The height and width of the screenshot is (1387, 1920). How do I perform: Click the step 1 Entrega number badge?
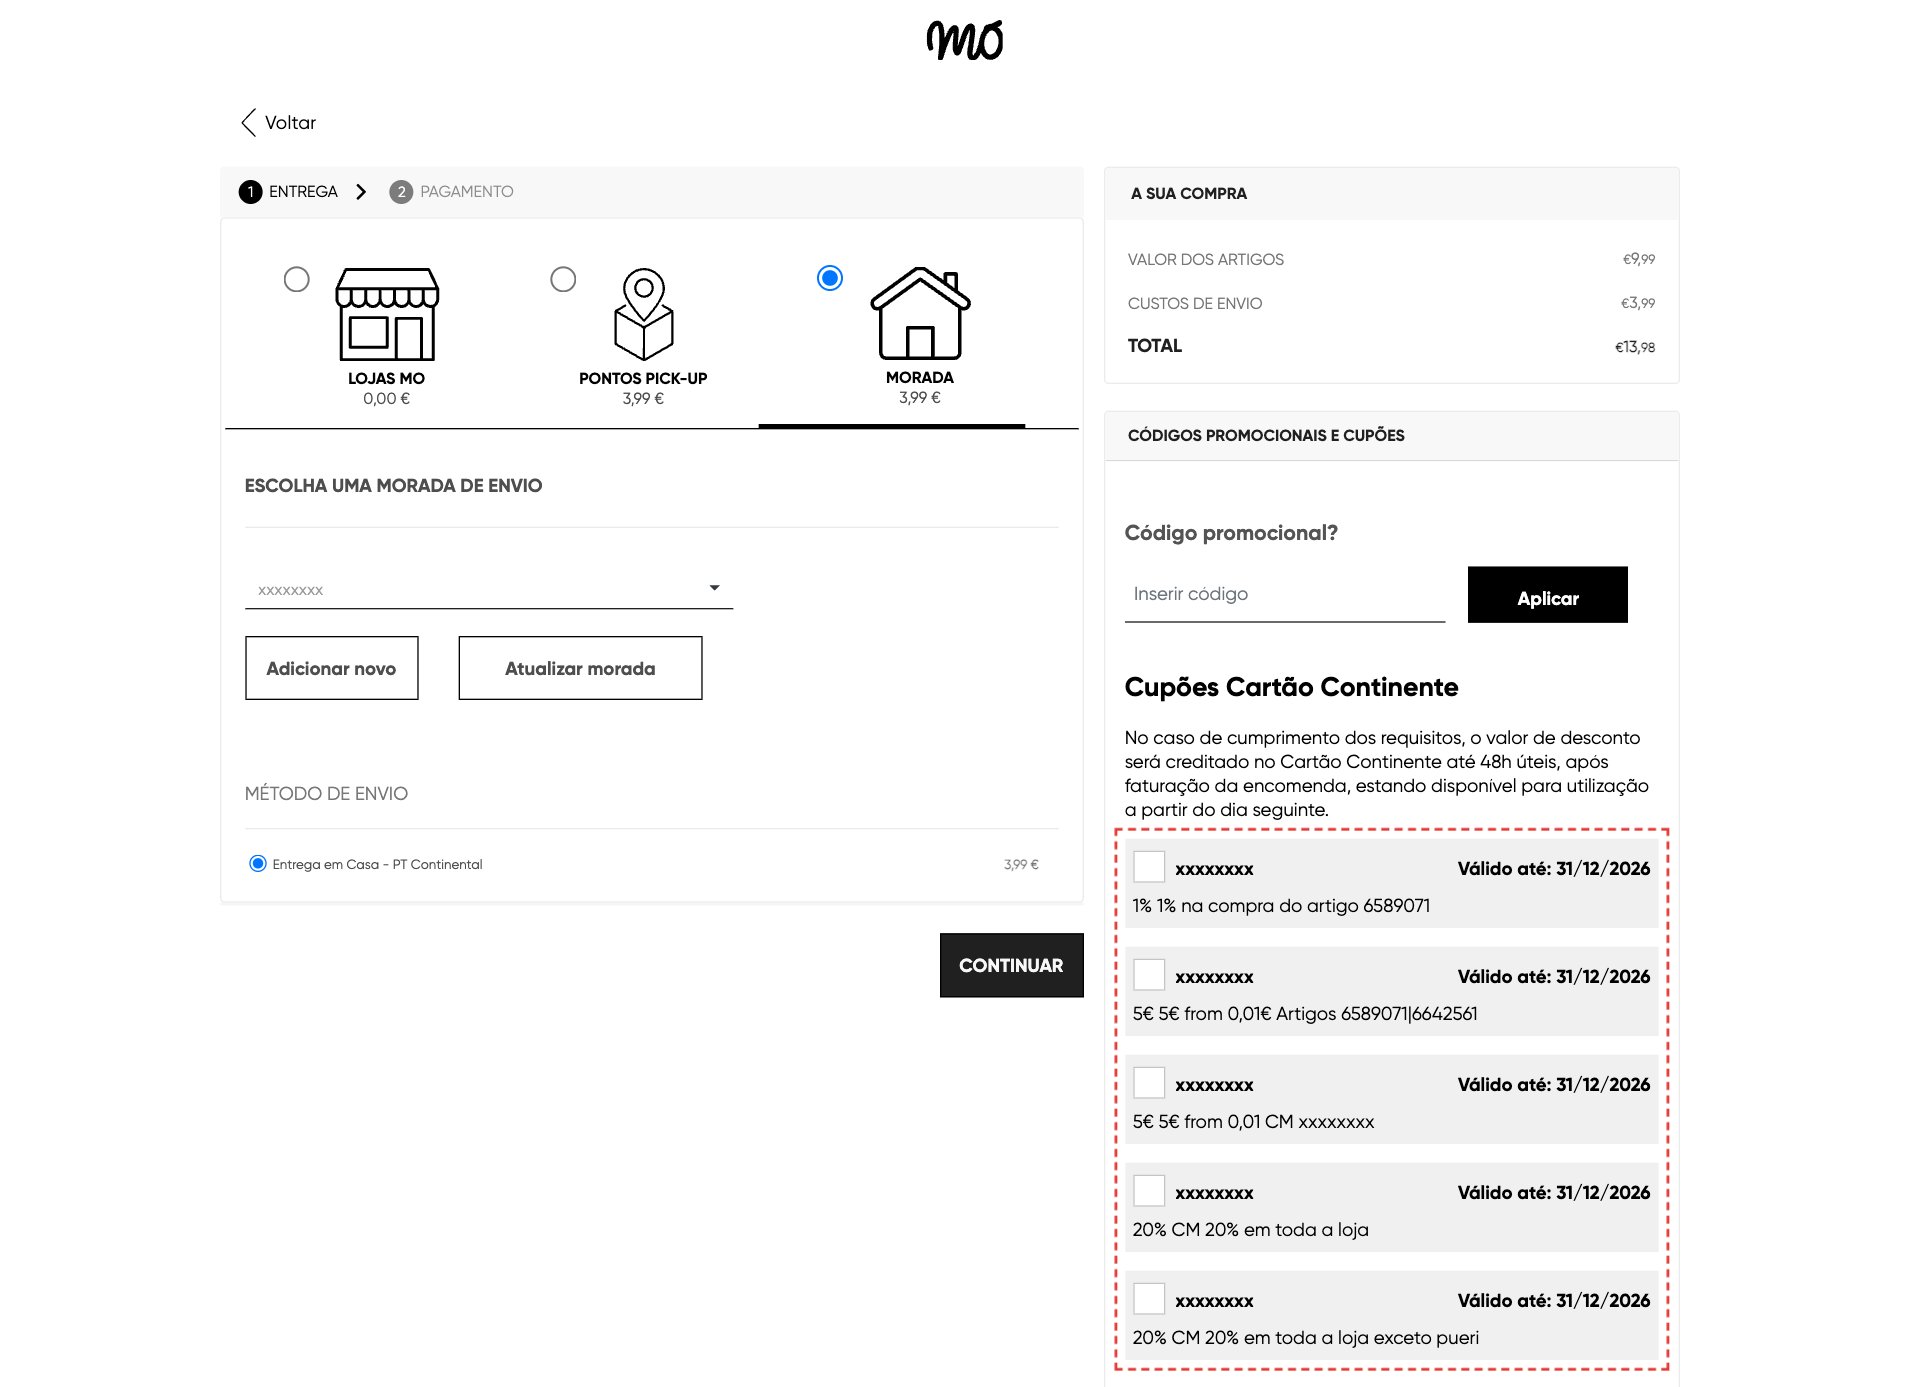[x=250, y=192]
